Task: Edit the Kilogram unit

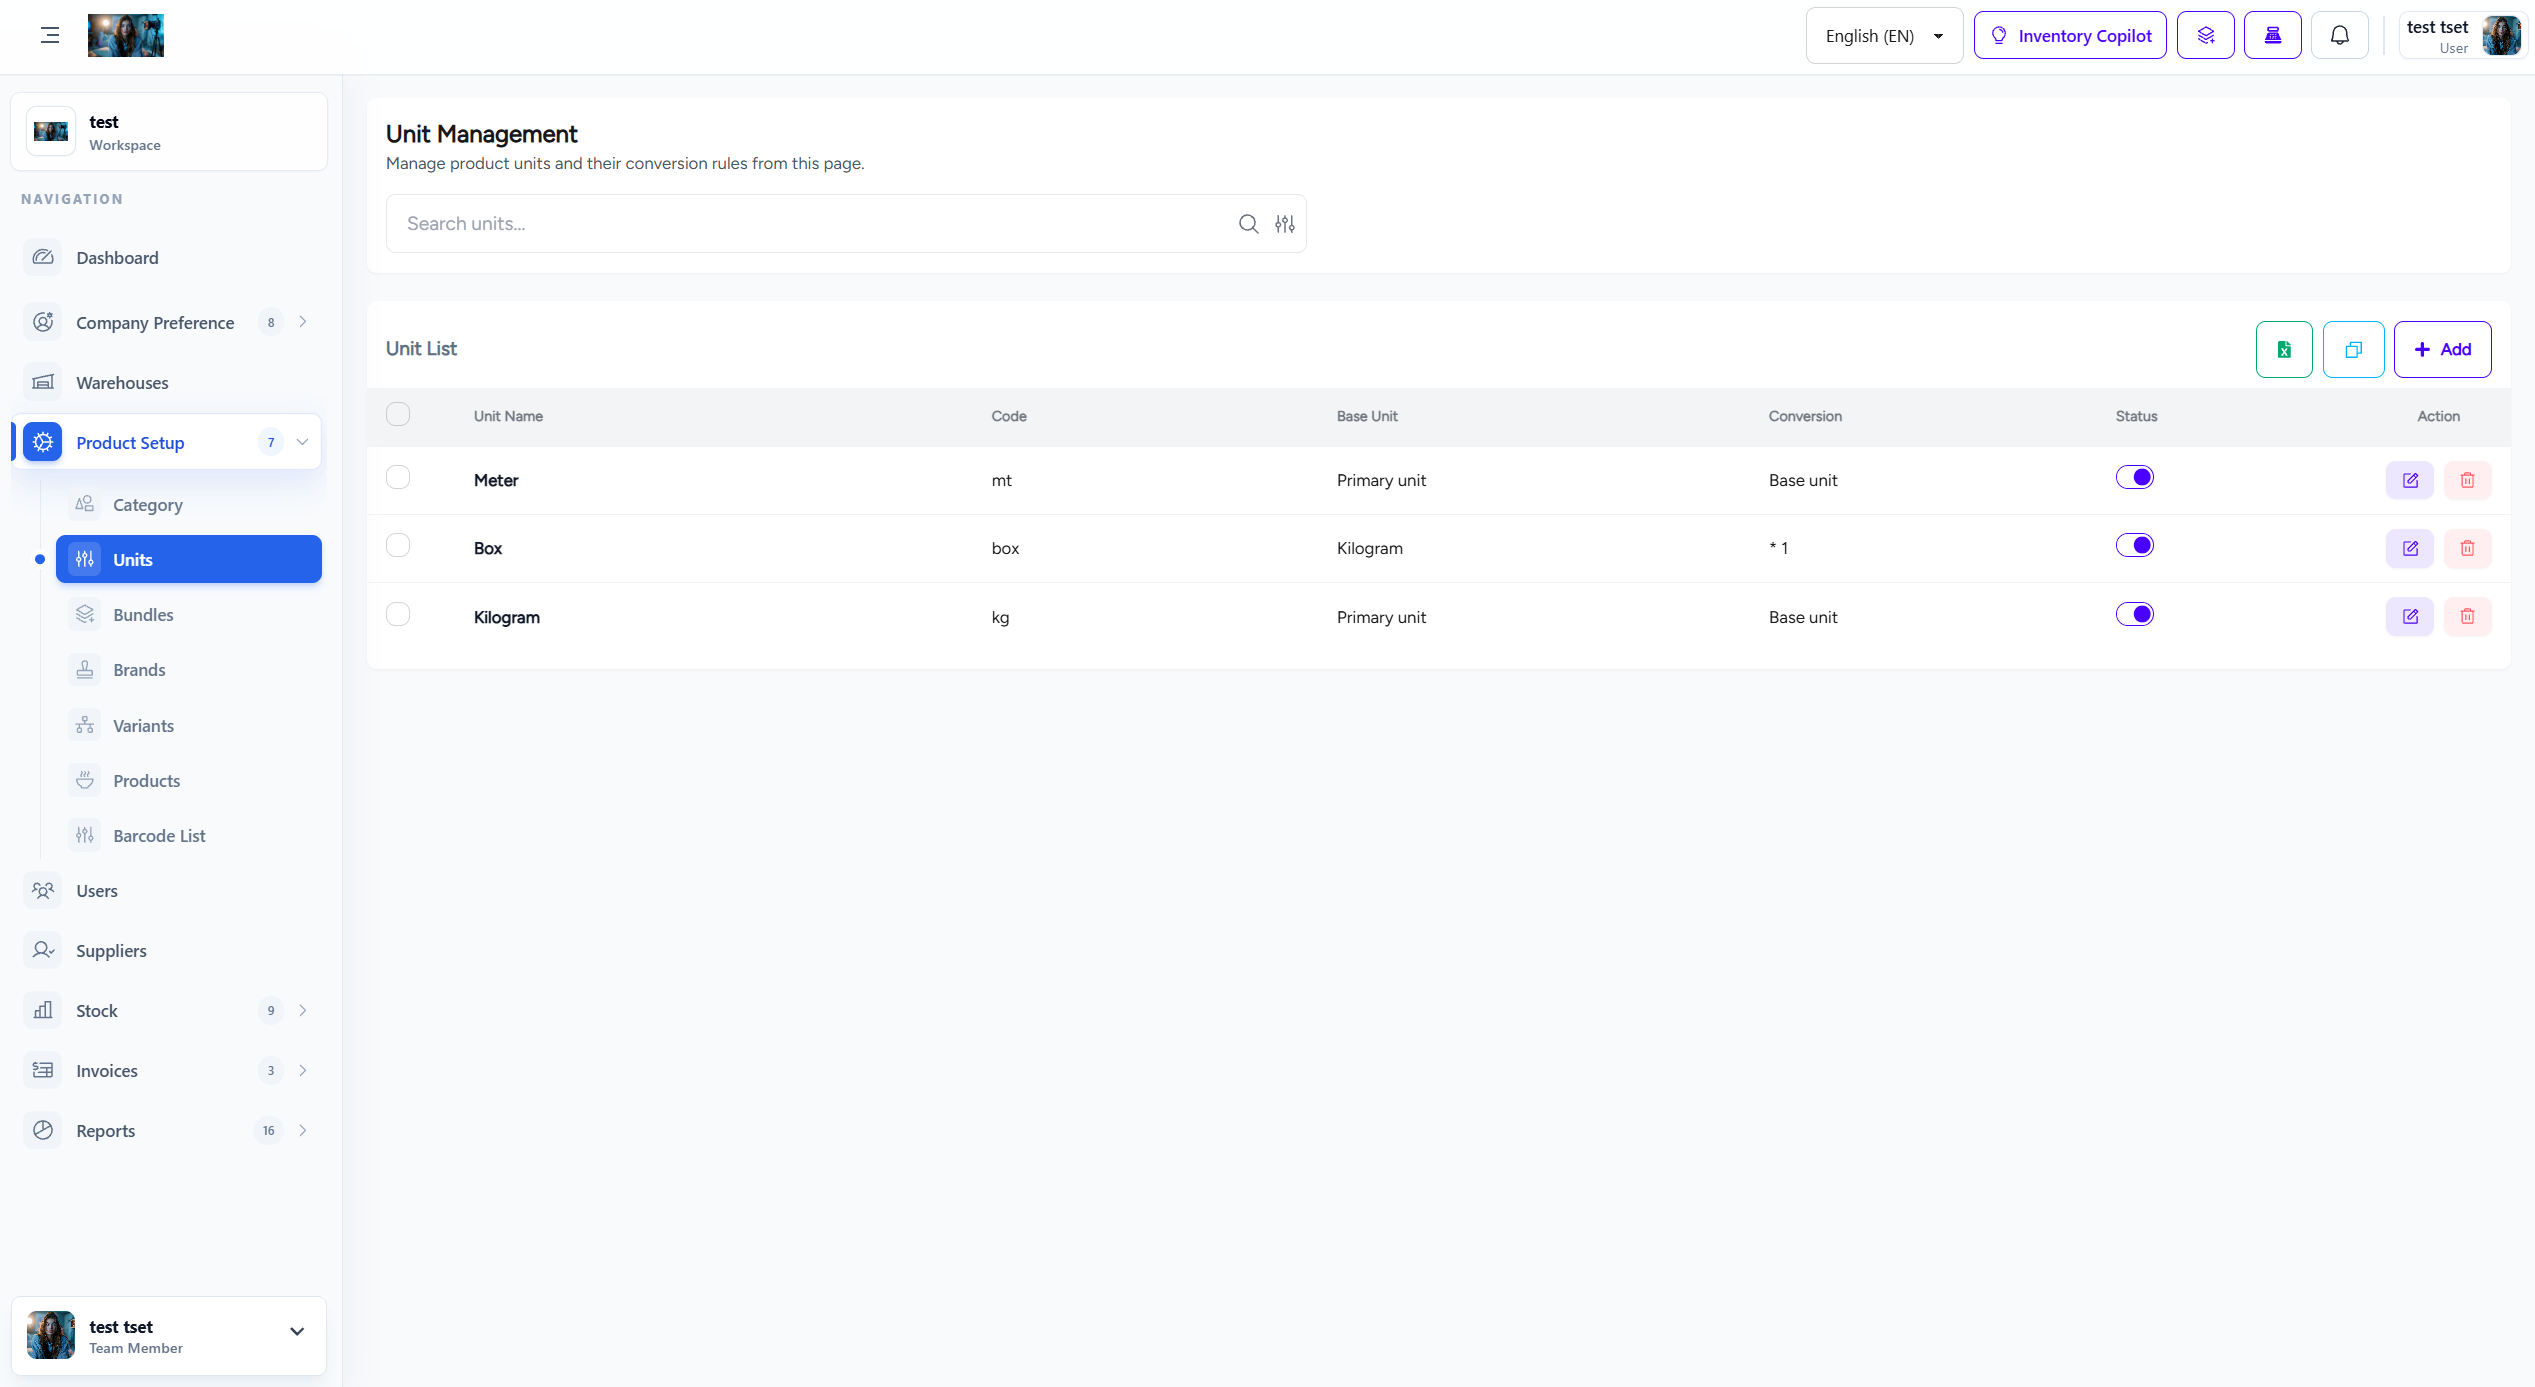Action: (x=2410, y=616)
